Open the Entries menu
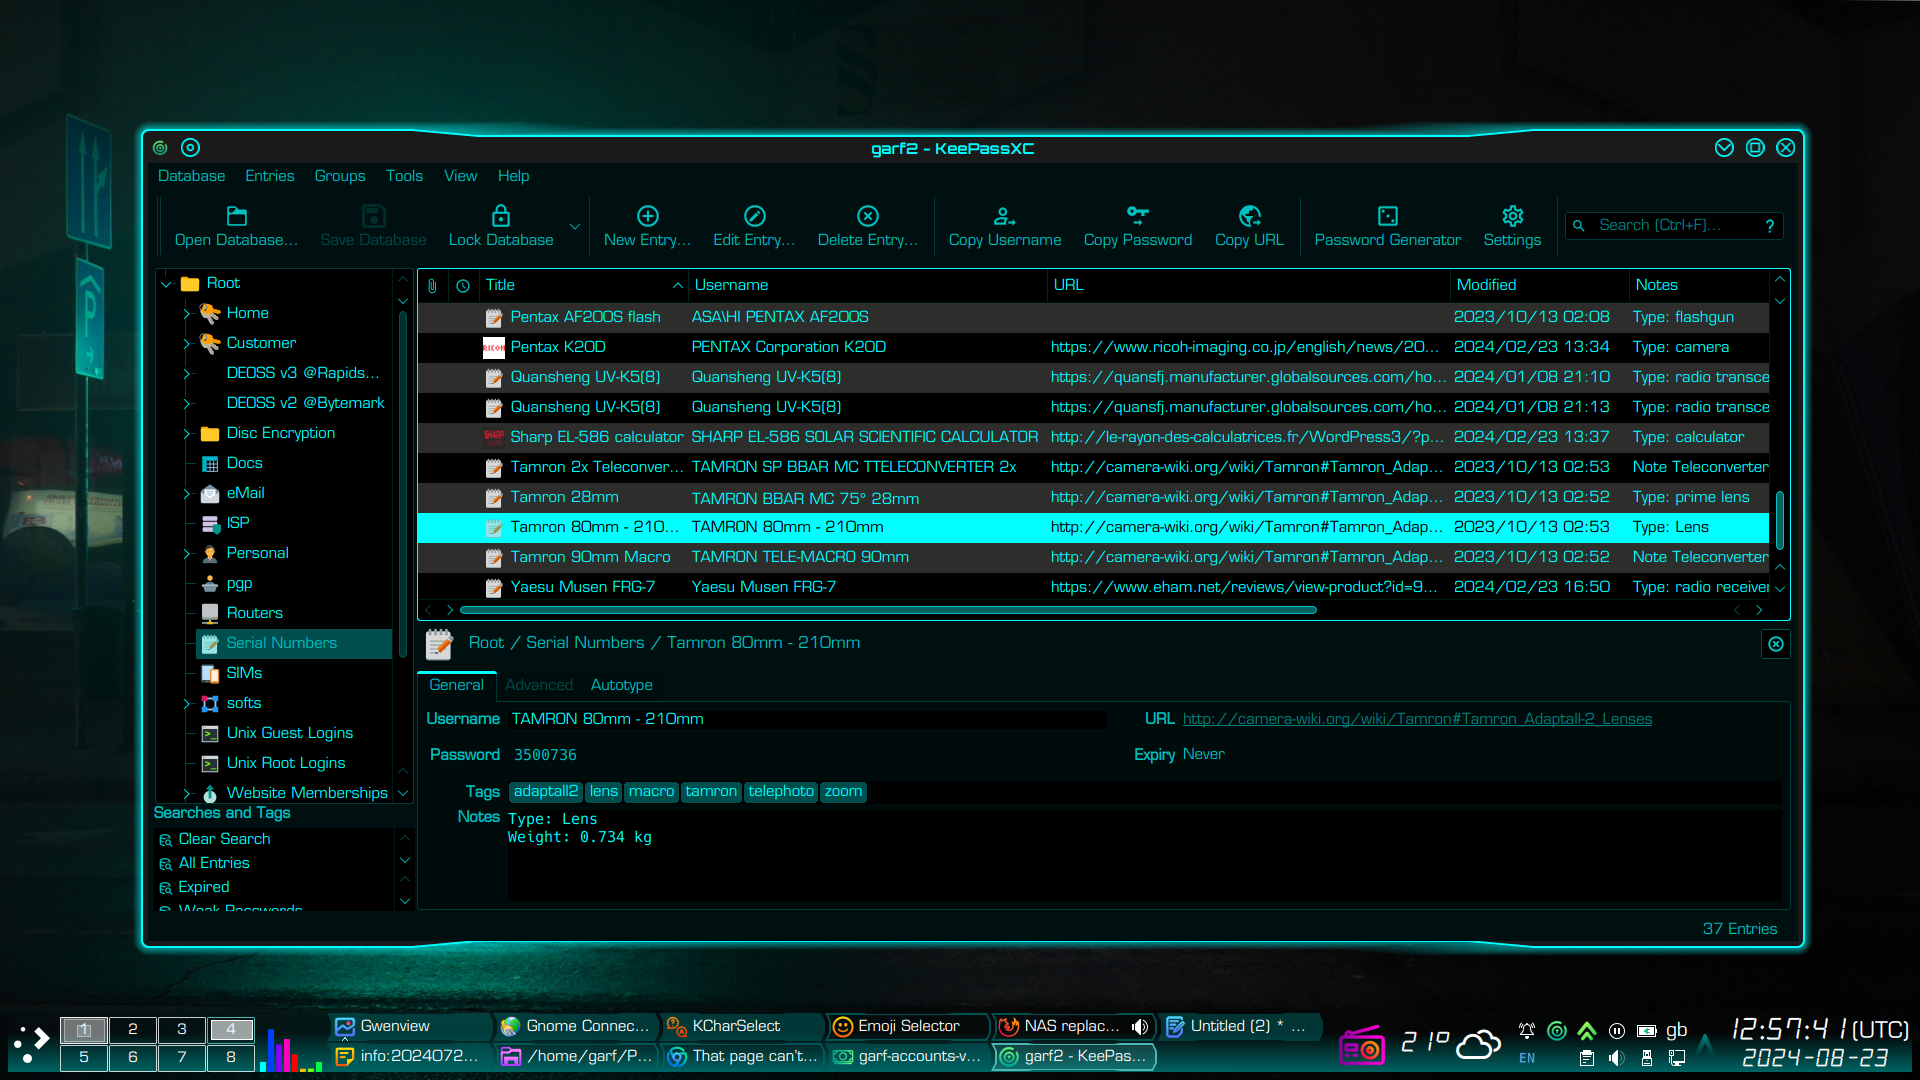This screenshot has width=1920, height=1080. click(269, 176)
